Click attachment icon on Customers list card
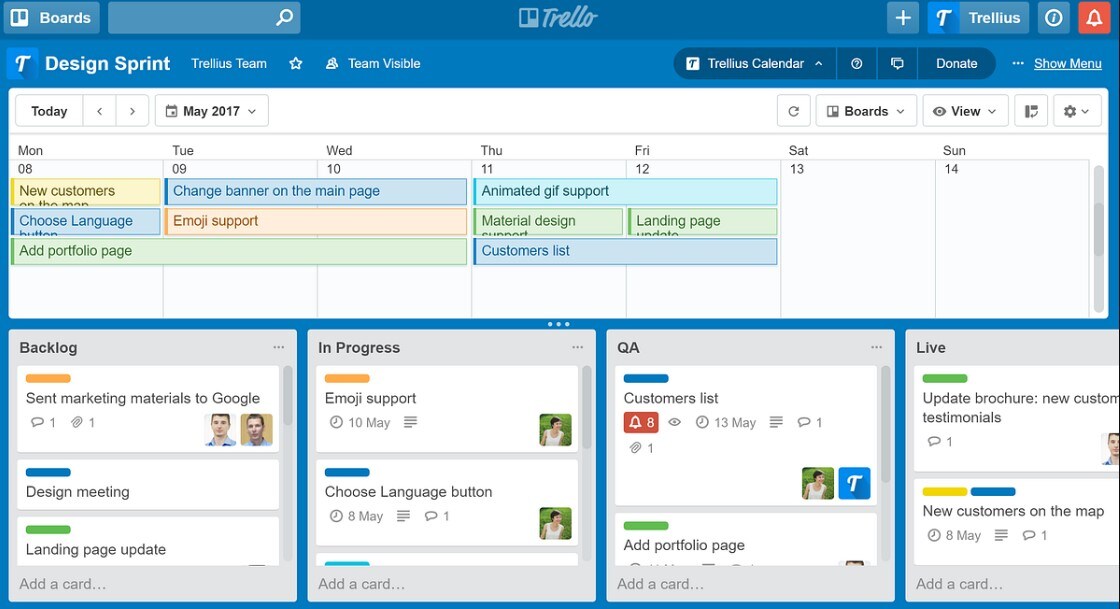Screen dimensions: 1120x609 pos(635,448)
